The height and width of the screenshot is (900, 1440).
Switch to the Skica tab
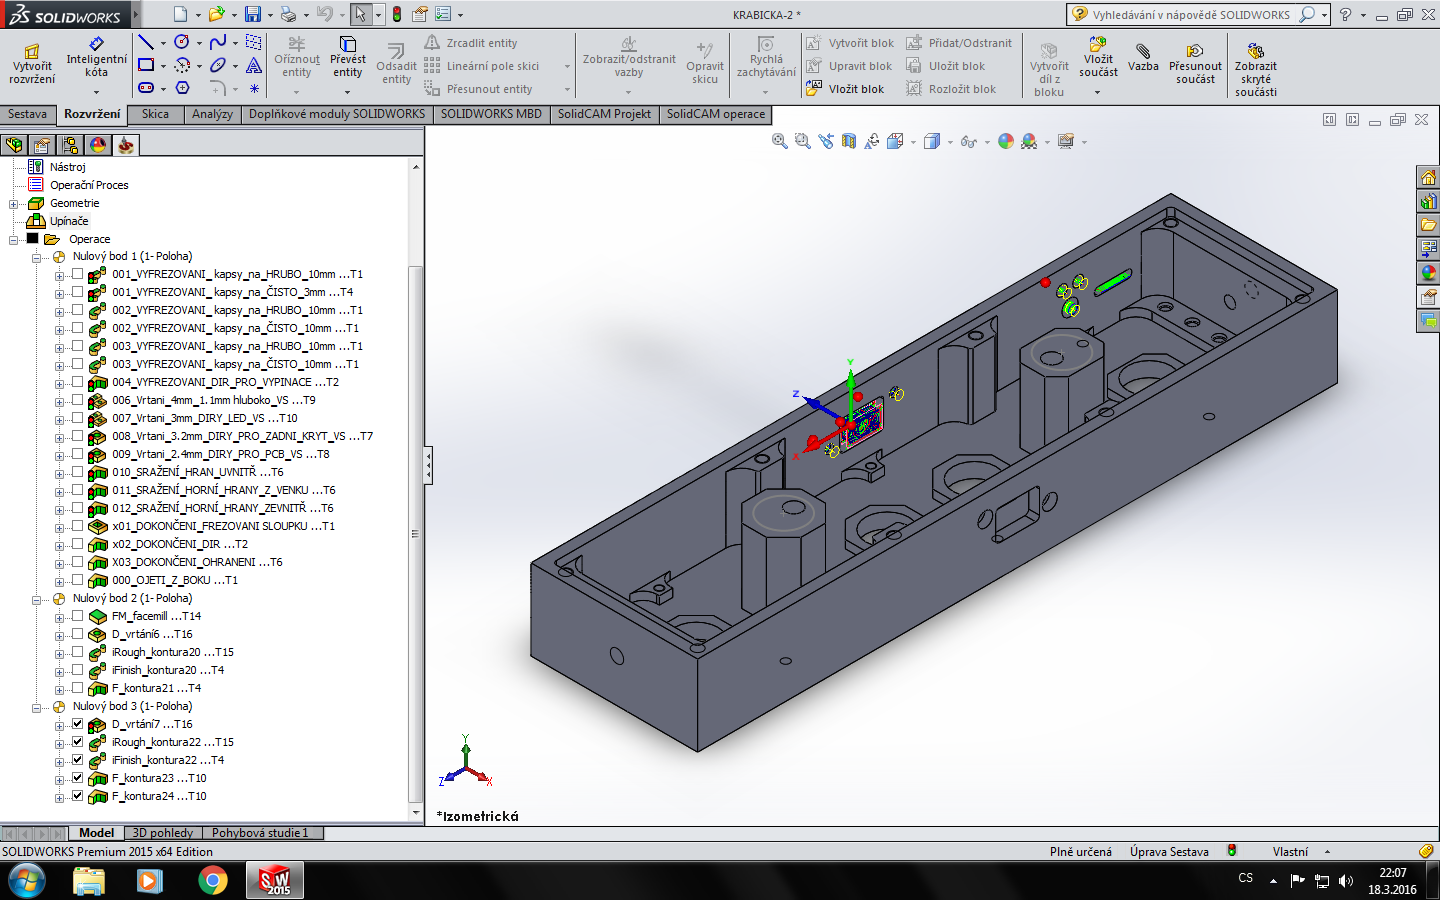click(x=155, y=114)
